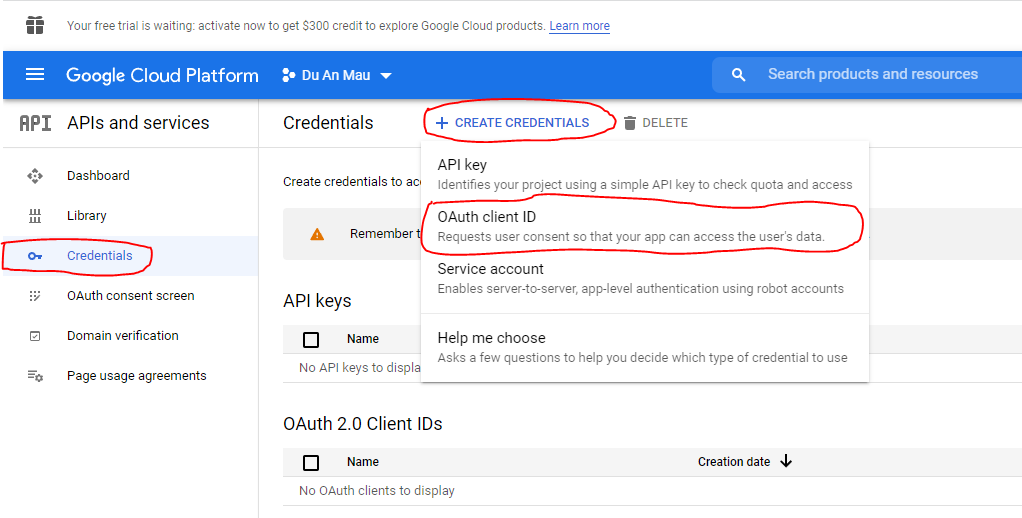The height and width of the screenshot is (518, 1022).
Task: Tick the API keys select-all checkbox
Action: coord(311,340)
